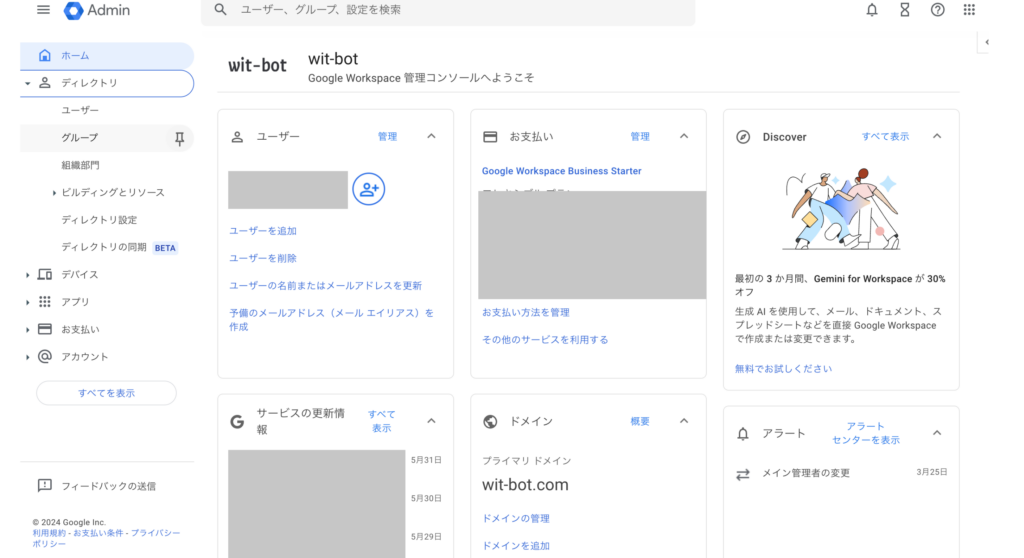Click the すべてを表示 button

tap(106, 393)
